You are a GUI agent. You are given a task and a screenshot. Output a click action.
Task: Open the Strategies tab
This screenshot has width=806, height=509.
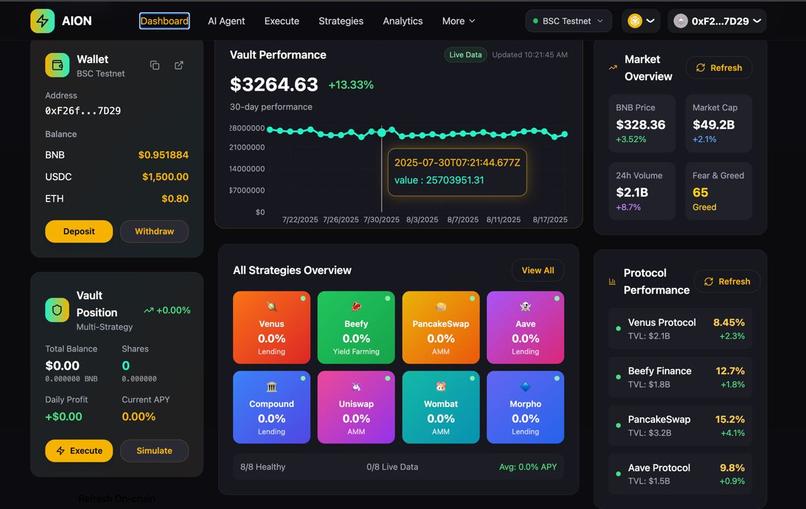(341, 21)
